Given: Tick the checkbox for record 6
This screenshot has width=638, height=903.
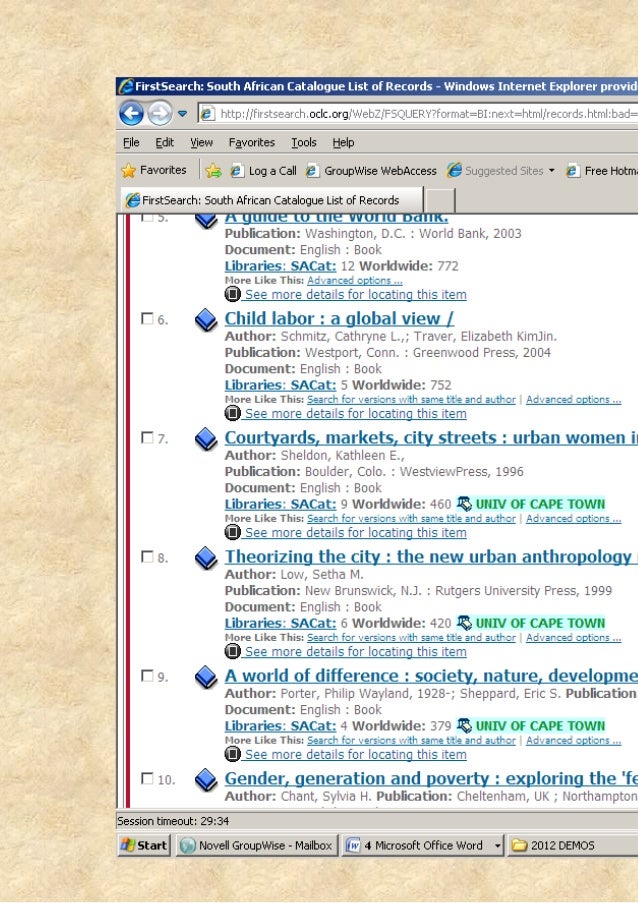Looking at the screenshot, I should [147, 318].
